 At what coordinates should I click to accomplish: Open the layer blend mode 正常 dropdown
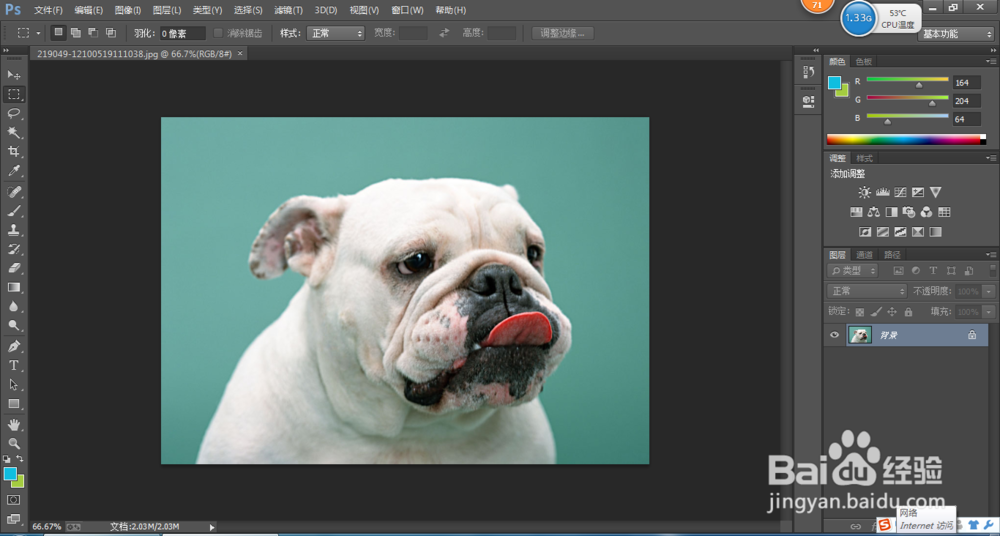coord(867,291)
